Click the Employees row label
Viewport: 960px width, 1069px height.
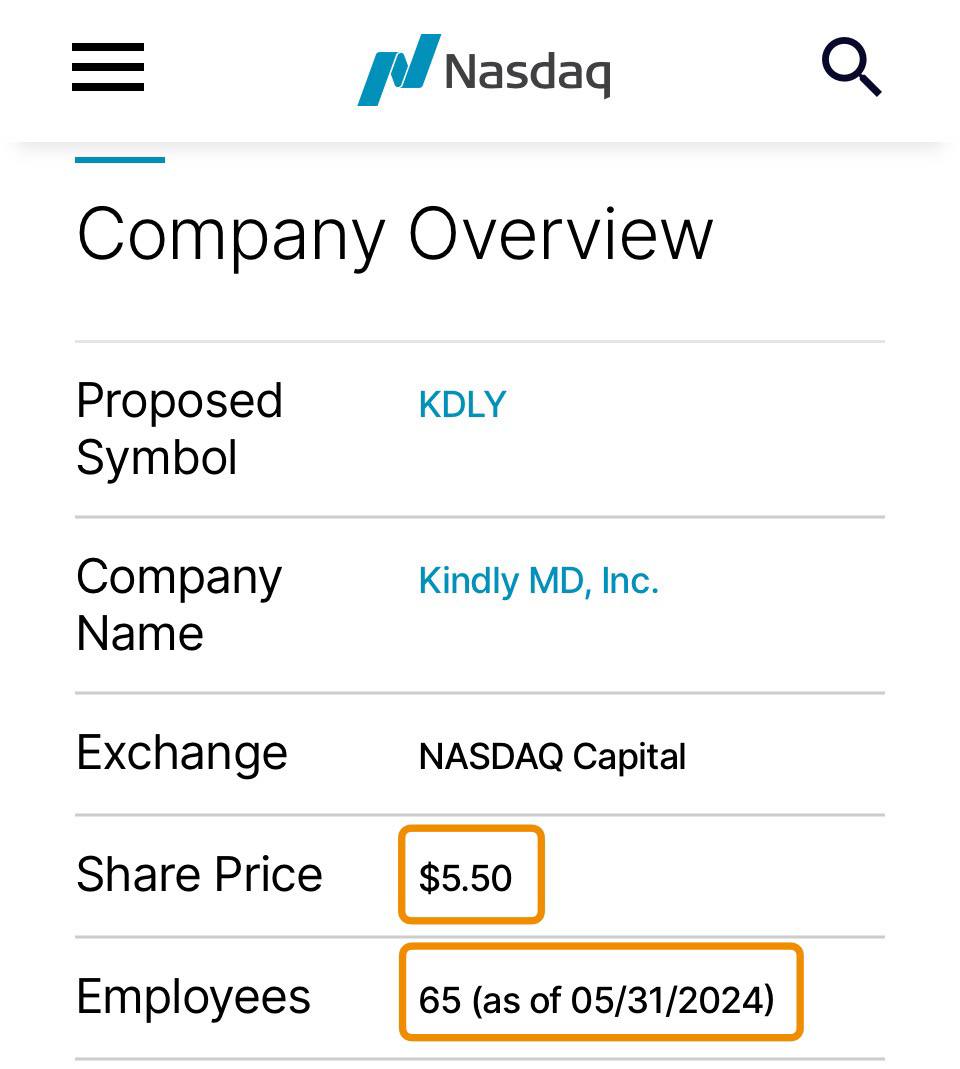[x=193, y=996]
